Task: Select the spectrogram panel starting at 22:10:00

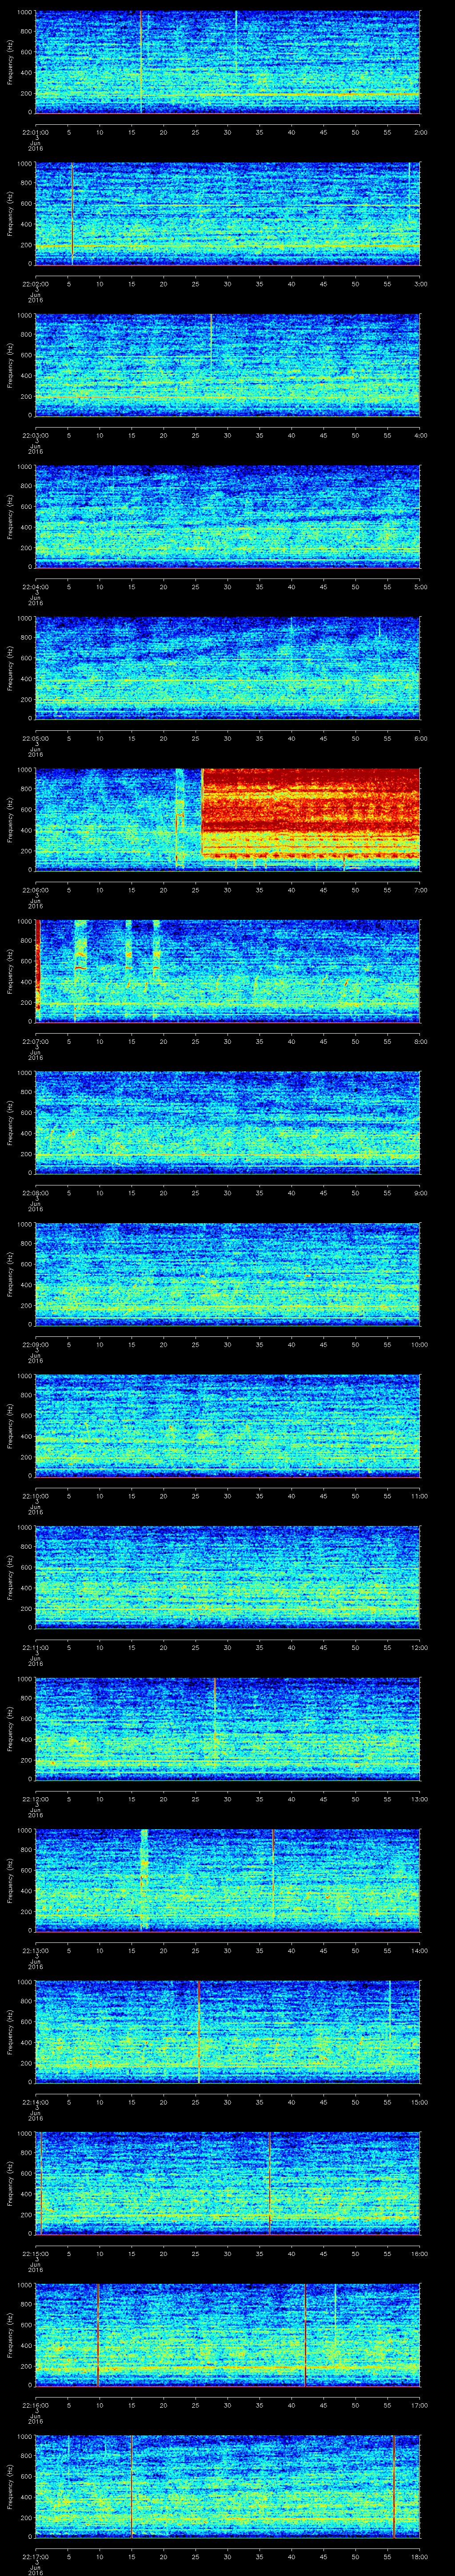Action: point(227,1425)
